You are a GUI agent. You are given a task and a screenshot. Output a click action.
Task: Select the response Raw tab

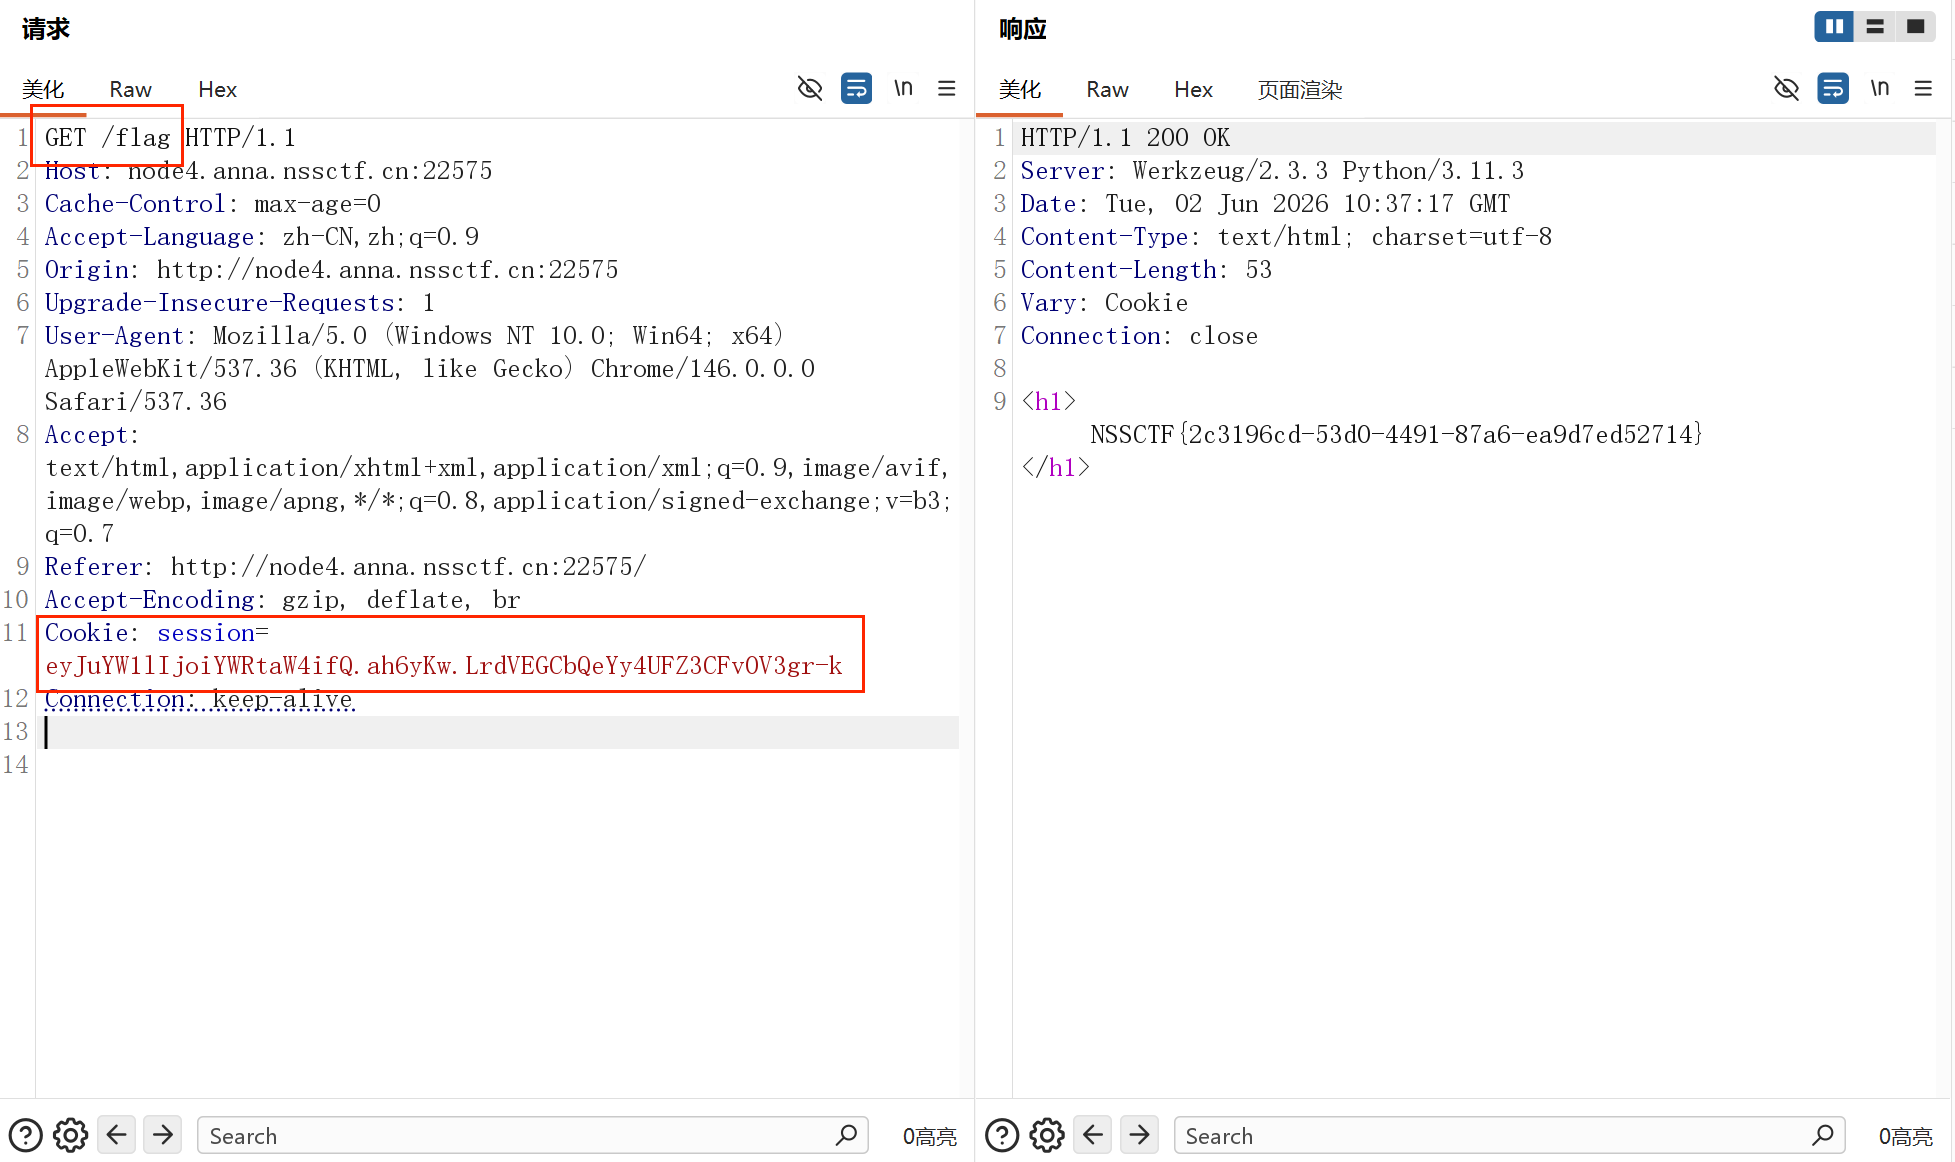pos(1107,90)
